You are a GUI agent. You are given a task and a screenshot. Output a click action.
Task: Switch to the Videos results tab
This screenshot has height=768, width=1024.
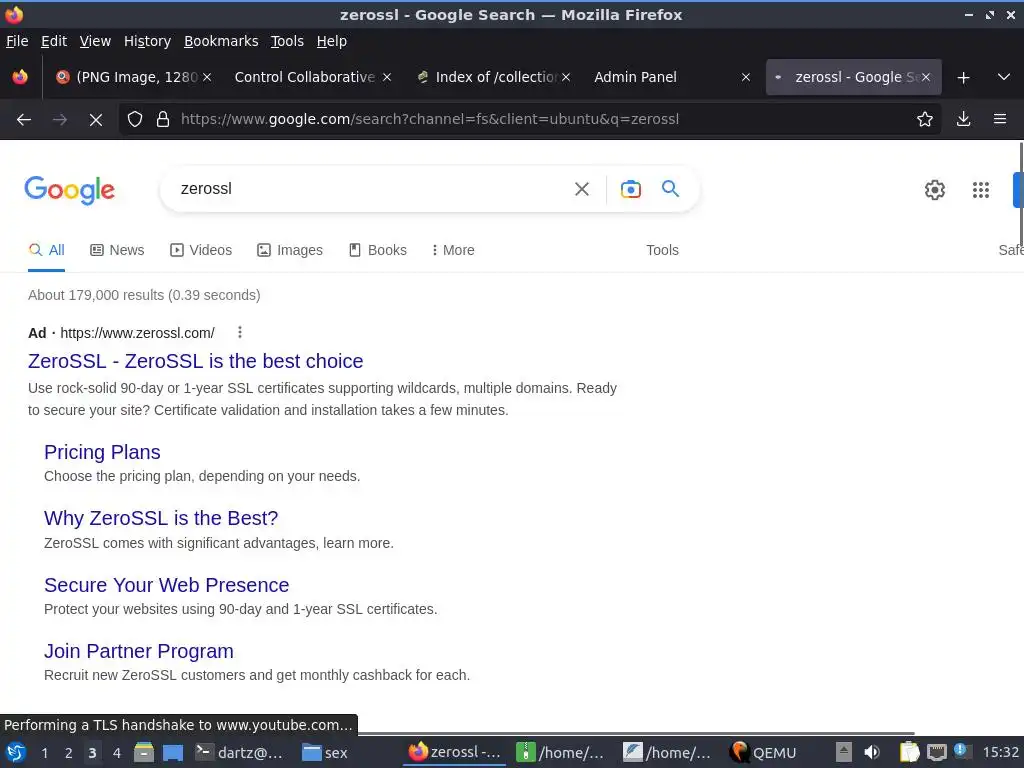200,250
